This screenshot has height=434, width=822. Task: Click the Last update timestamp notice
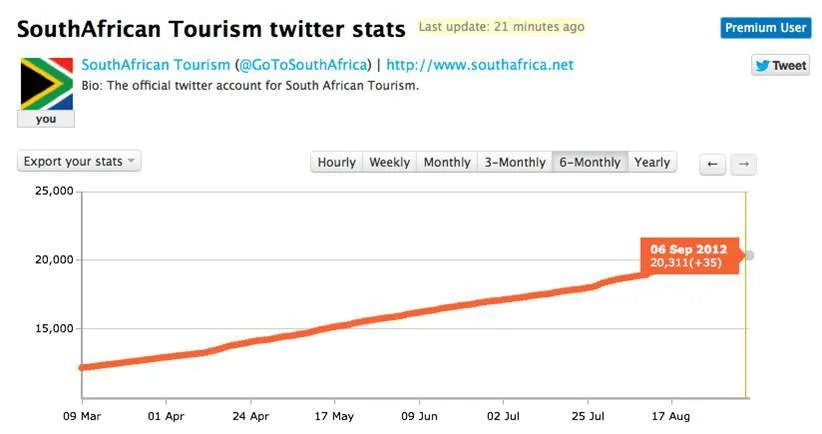501,27
